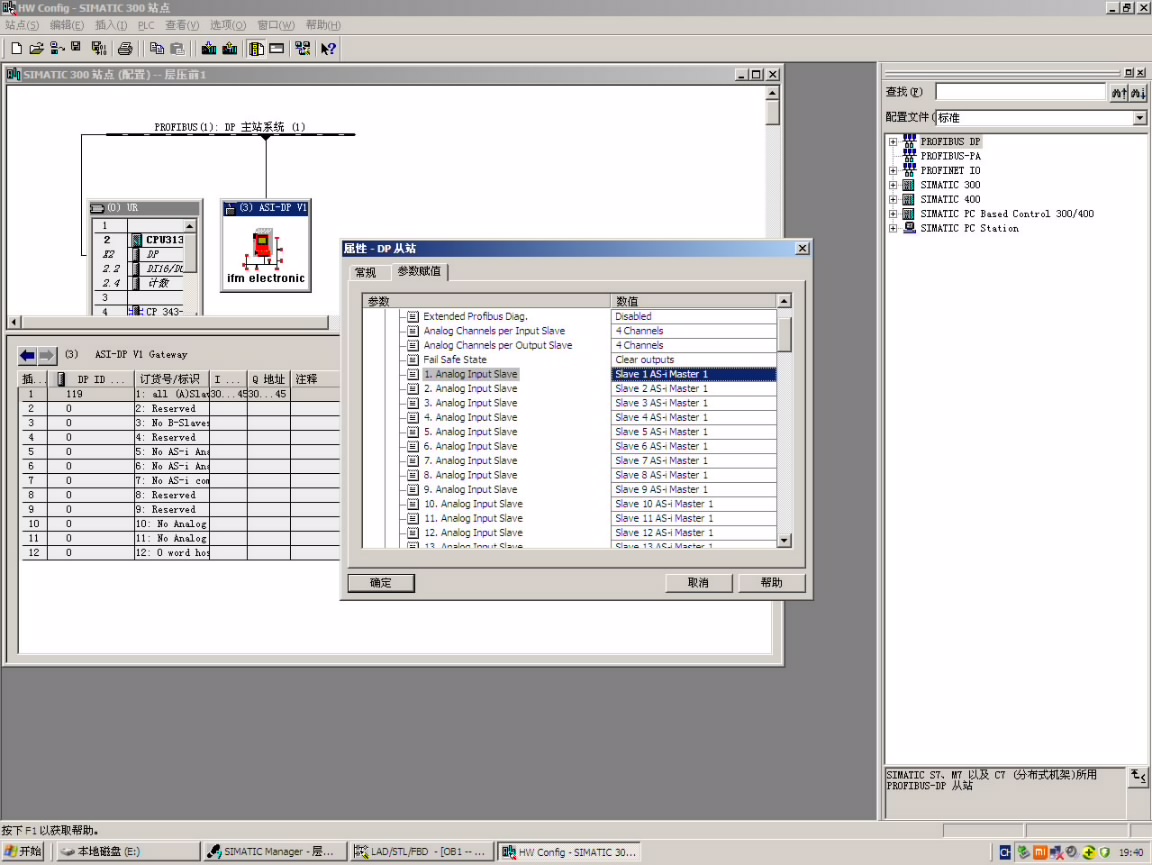Click the catalog description toggle icon at bottom right
Image resolution: width=1152 pixels, height=865 pixels.
pyautogui.click(x=1137, y=776)
